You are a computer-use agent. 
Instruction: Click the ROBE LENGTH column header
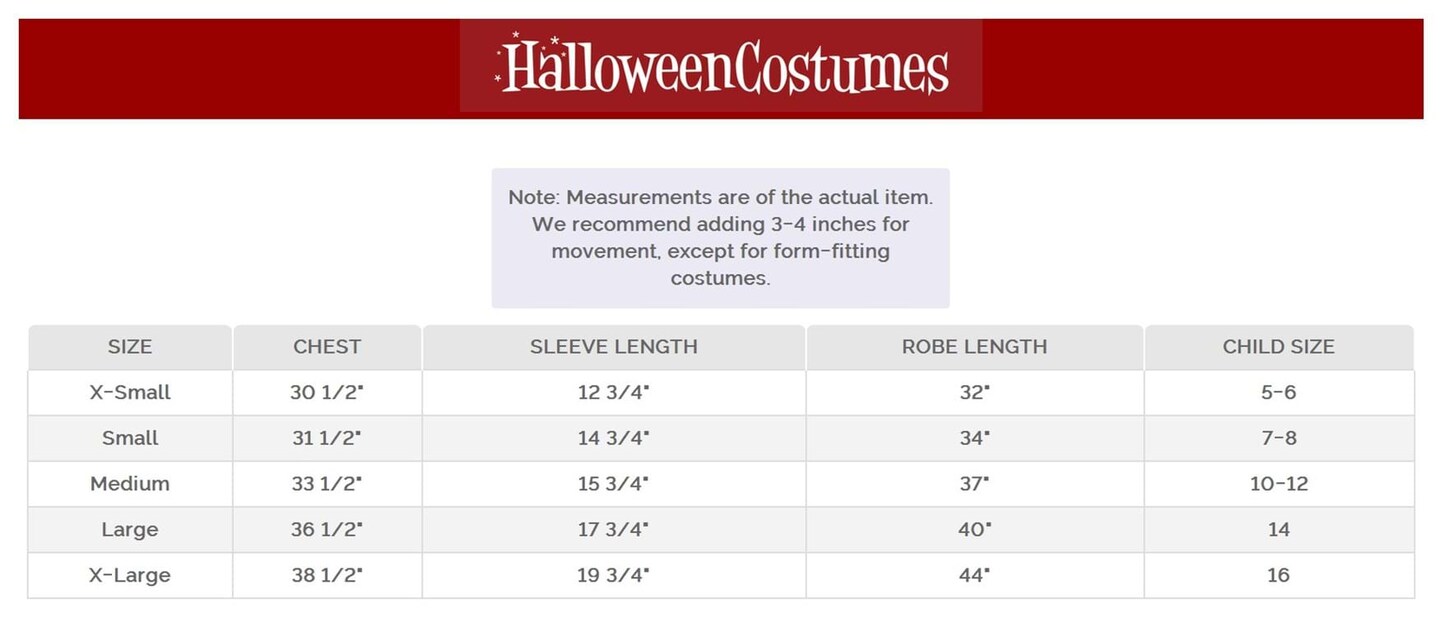click(974, 347)
